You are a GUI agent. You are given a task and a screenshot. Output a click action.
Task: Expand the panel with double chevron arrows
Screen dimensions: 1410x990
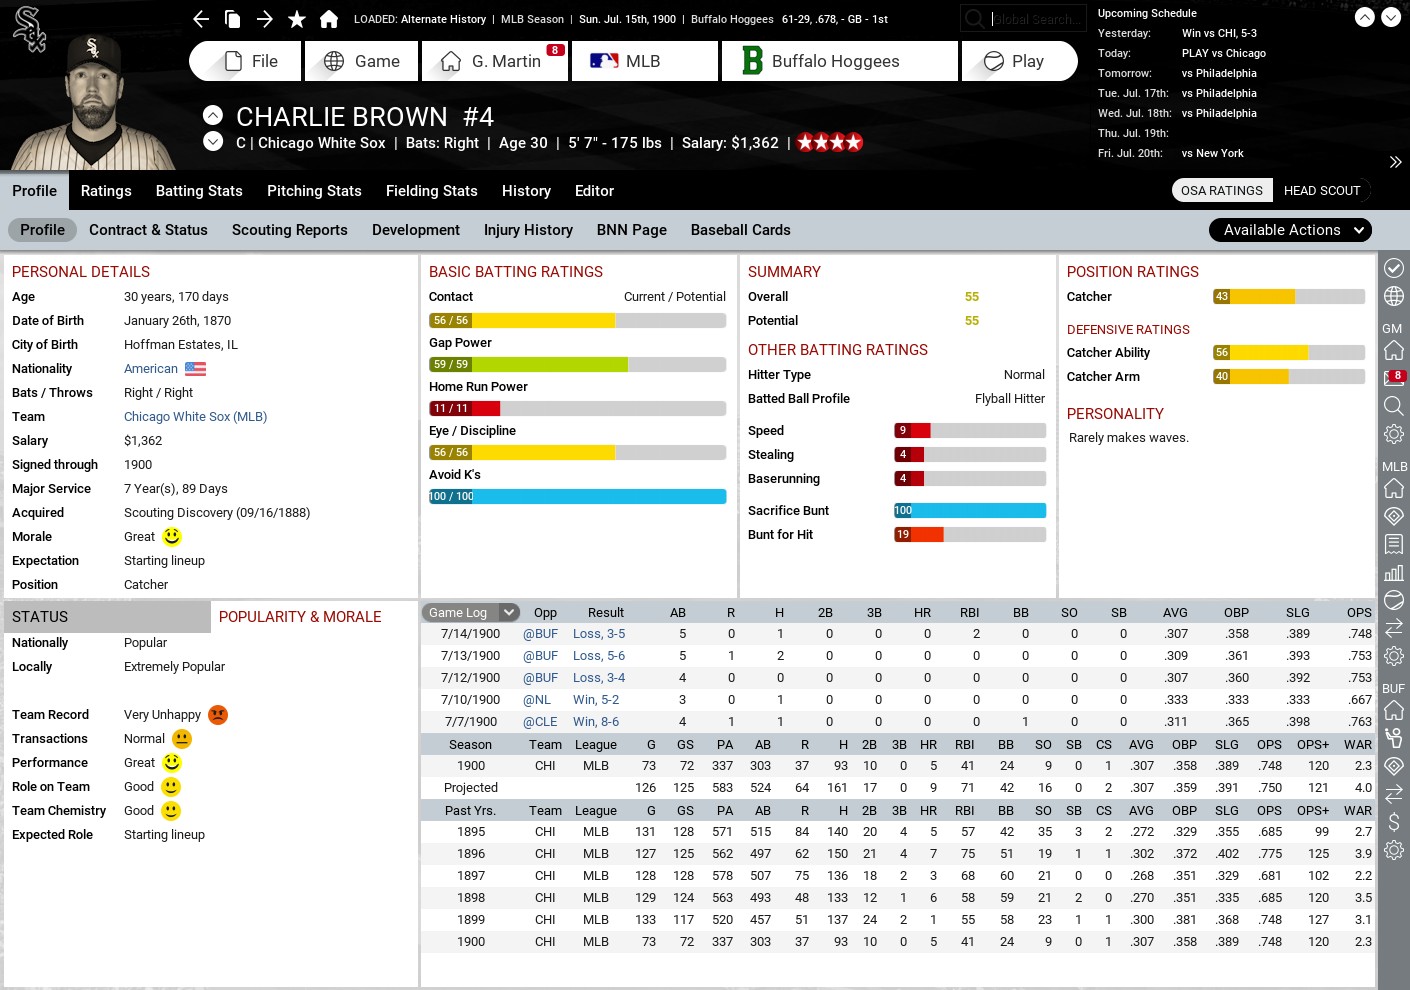click(x=1395, y=162)
